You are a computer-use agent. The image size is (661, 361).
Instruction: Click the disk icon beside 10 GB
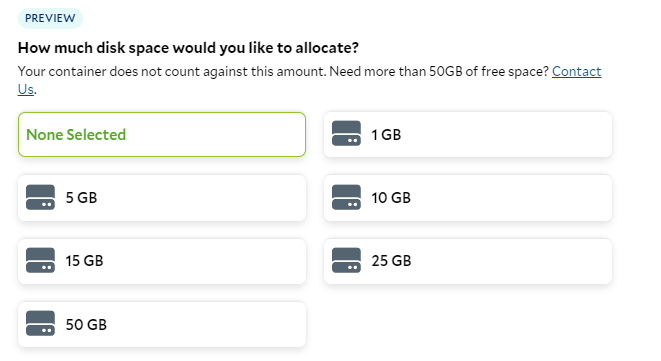pos(346,197)
